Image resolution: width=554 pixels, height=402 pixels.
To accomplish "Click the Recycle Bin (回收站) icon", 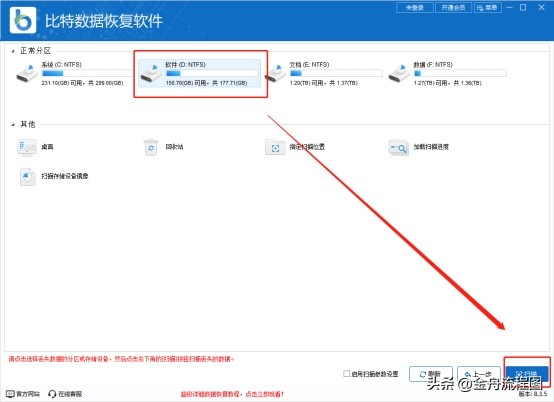I will click(151, 147).
